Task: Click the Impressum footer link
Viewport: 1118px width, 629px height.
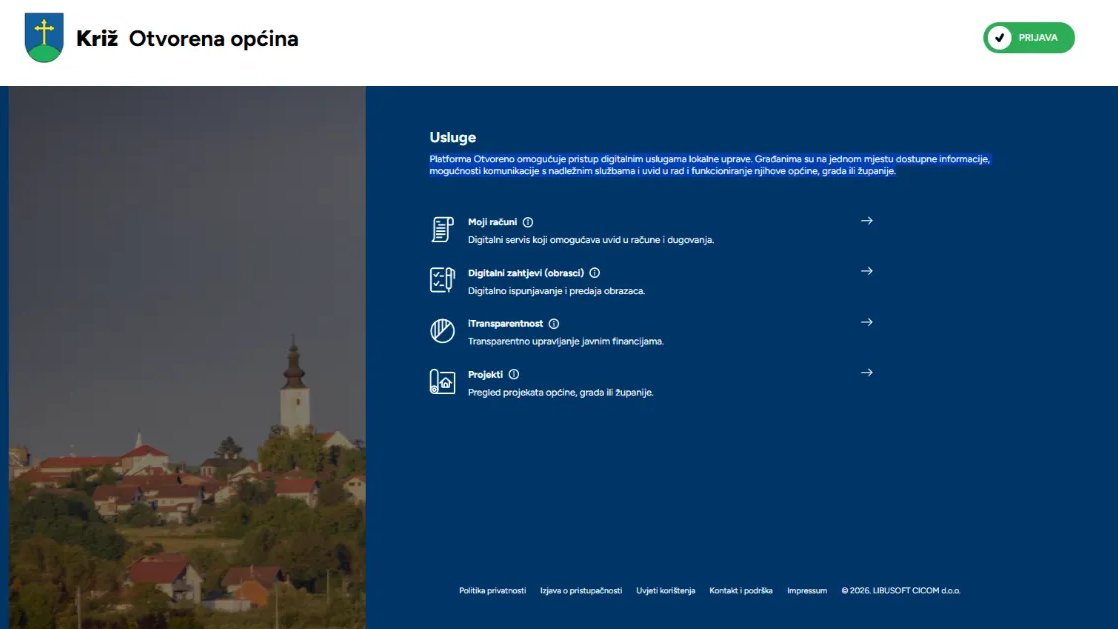Action: (x=807, y=591)
